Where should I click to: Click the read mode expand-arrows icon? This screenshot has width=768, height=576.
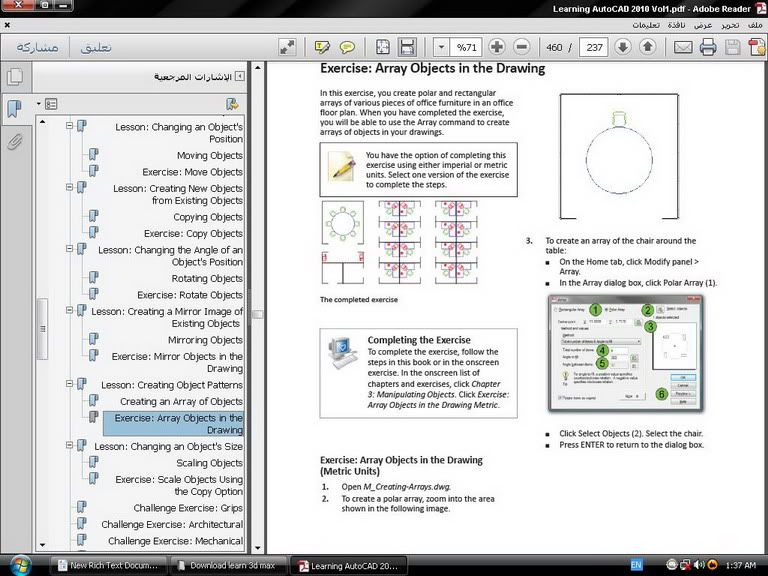pyautogui.click(x=287, y=48)
